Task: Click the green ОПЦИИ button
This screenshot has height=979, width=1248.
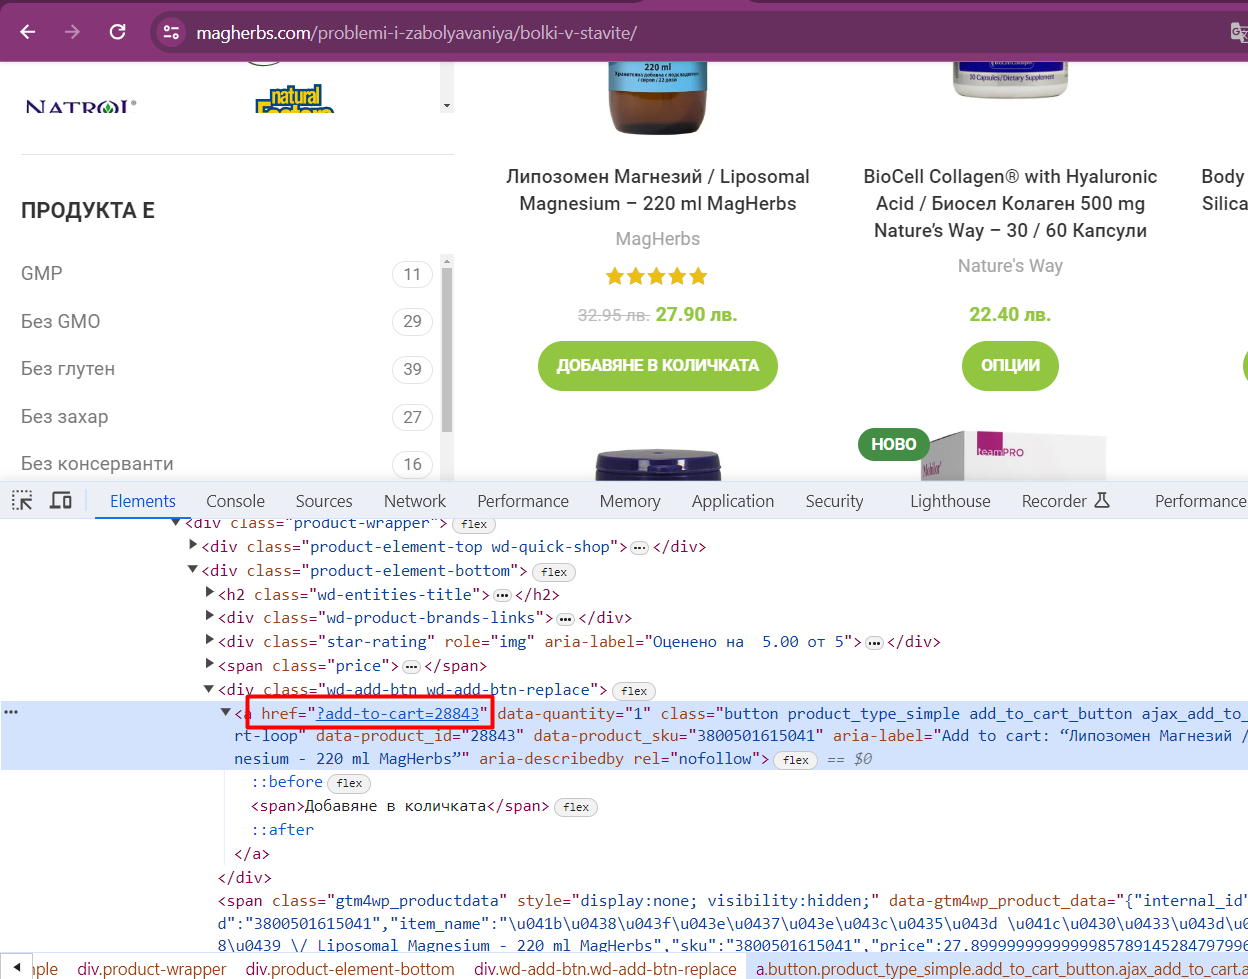Action: tap(1010, 366)
